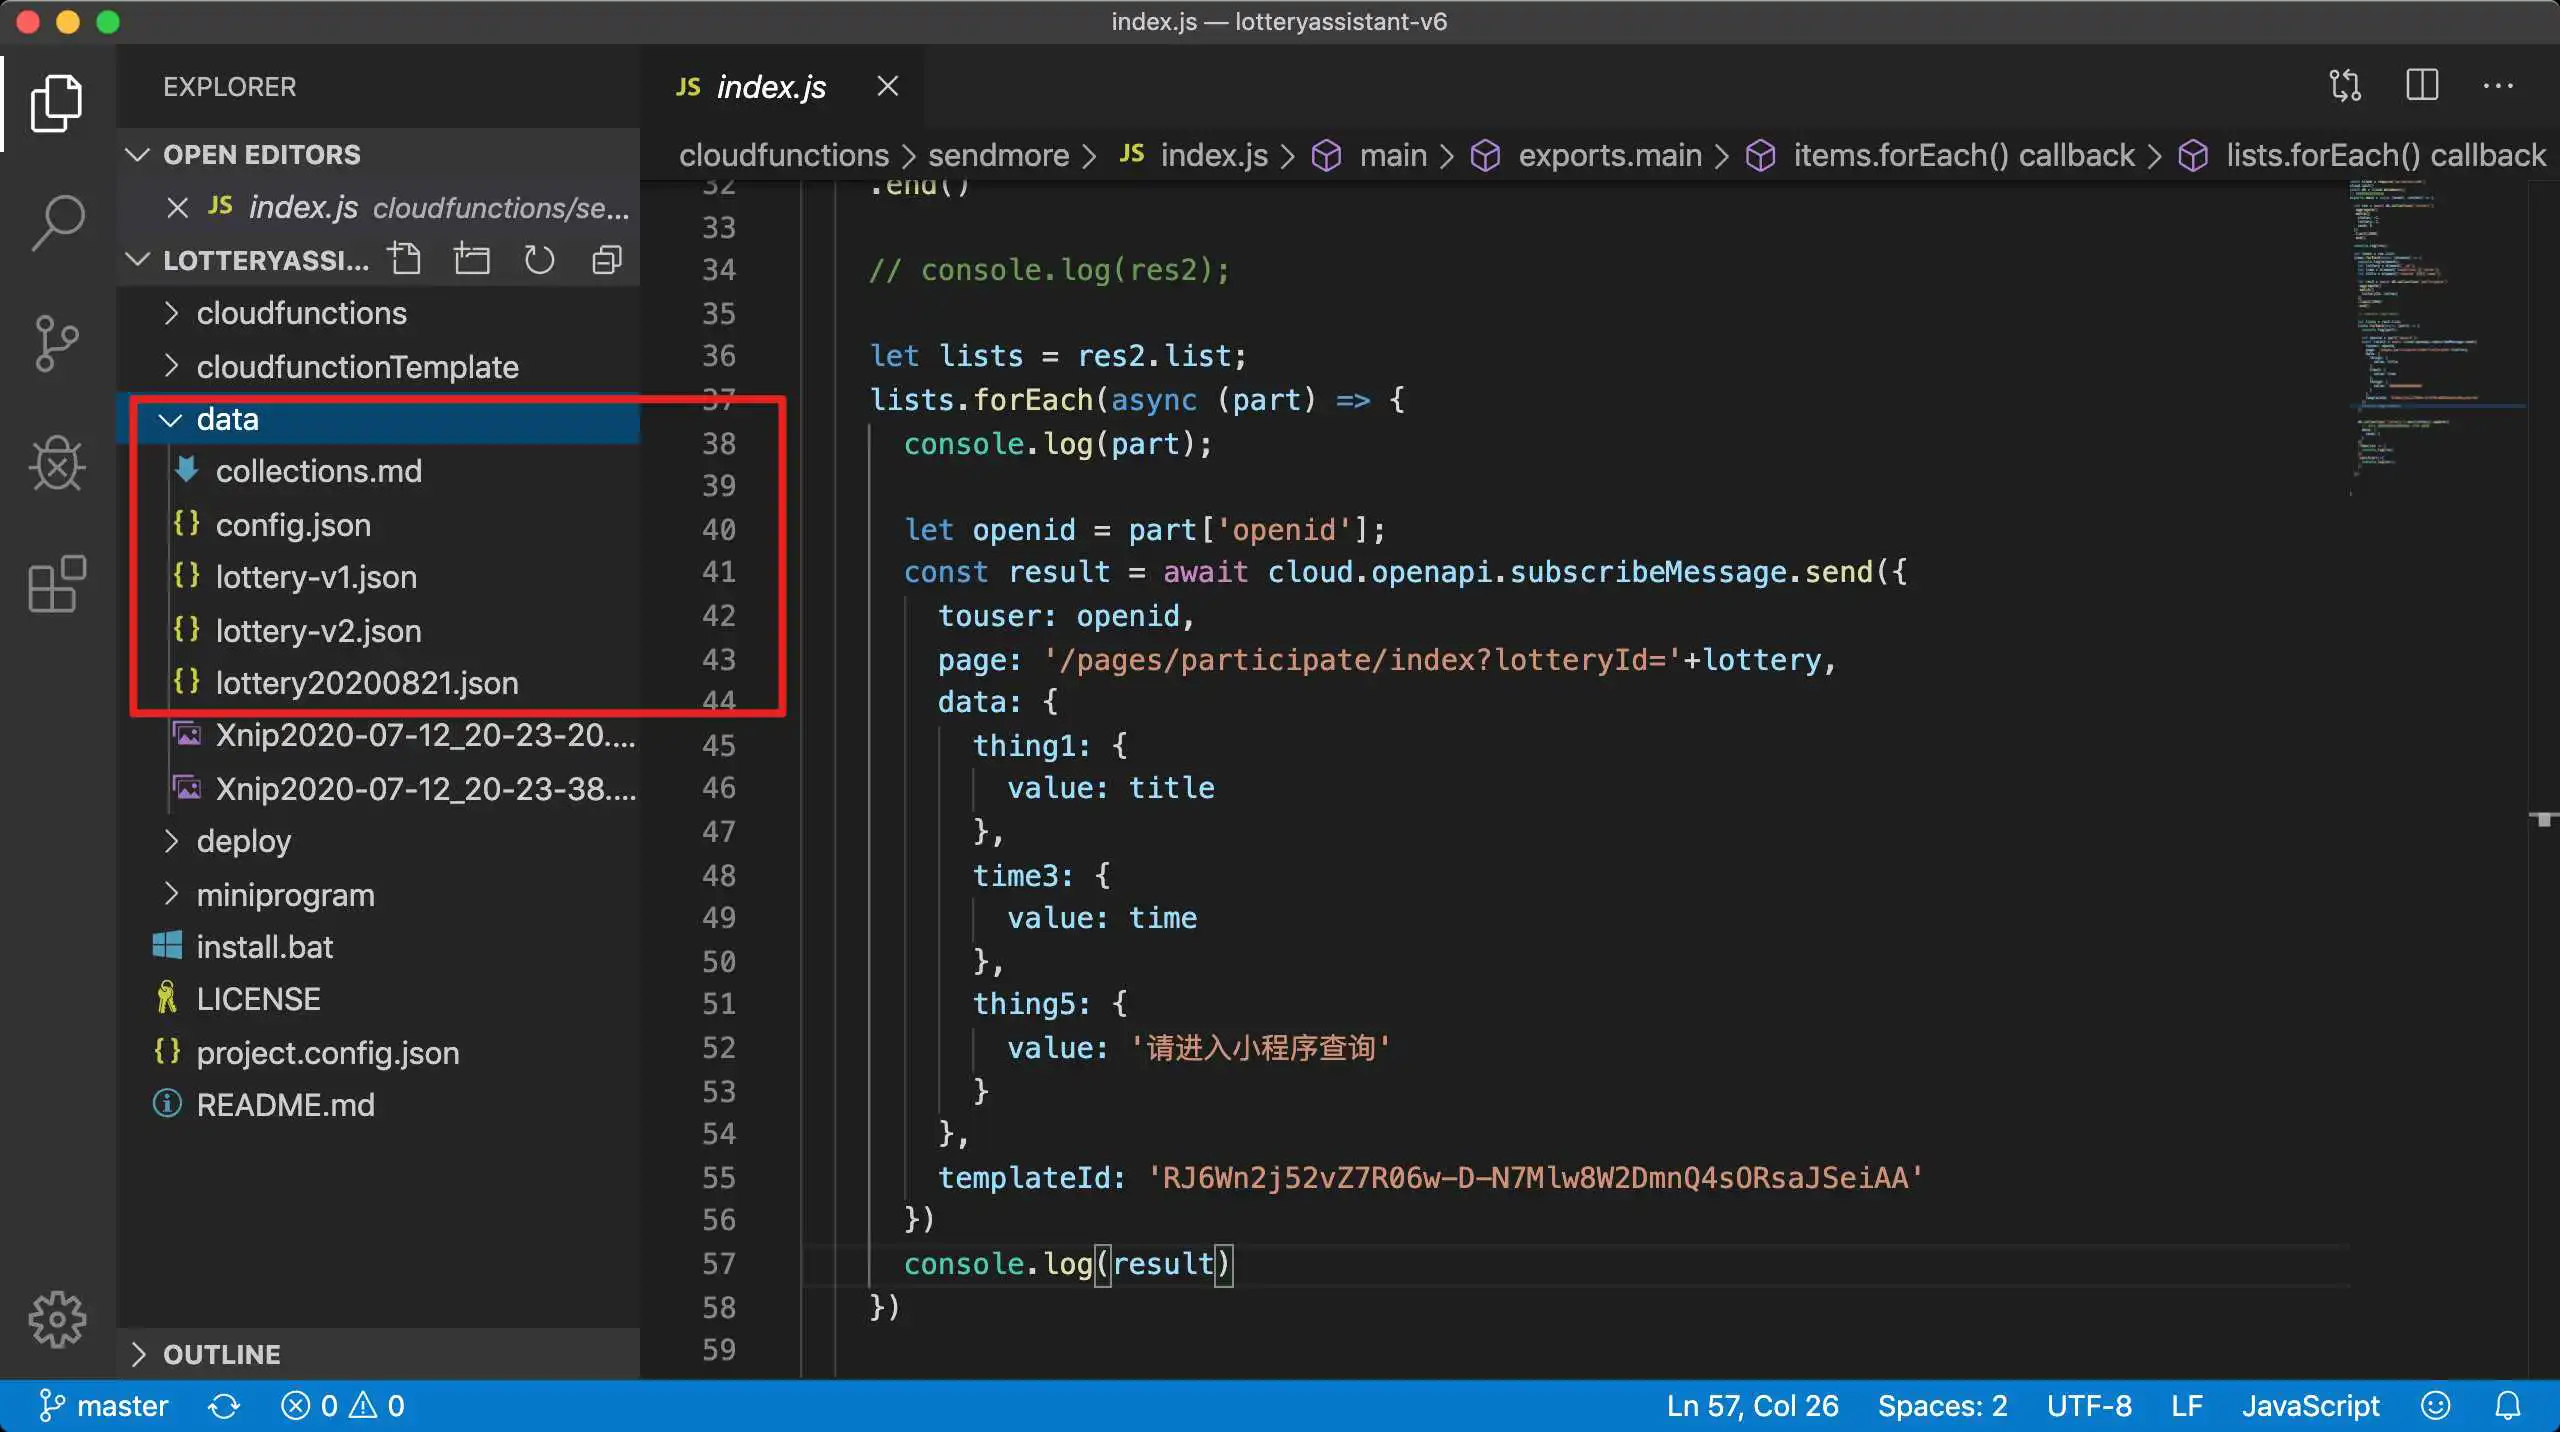Expand the cloudfunctions folder
2560x1432 pixels.
(300, 314)
